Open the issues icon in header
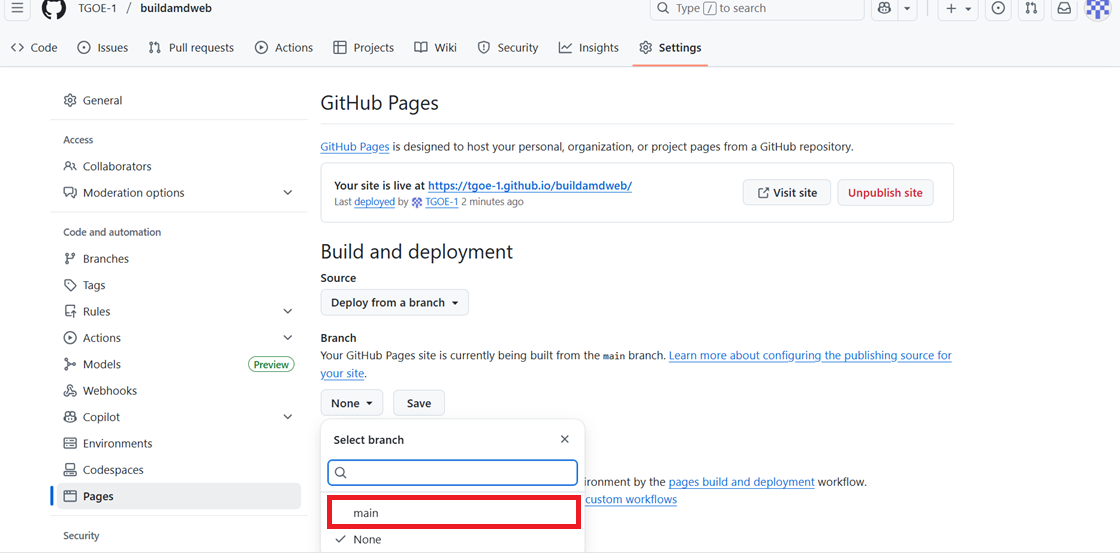 (x=998, y=9)
